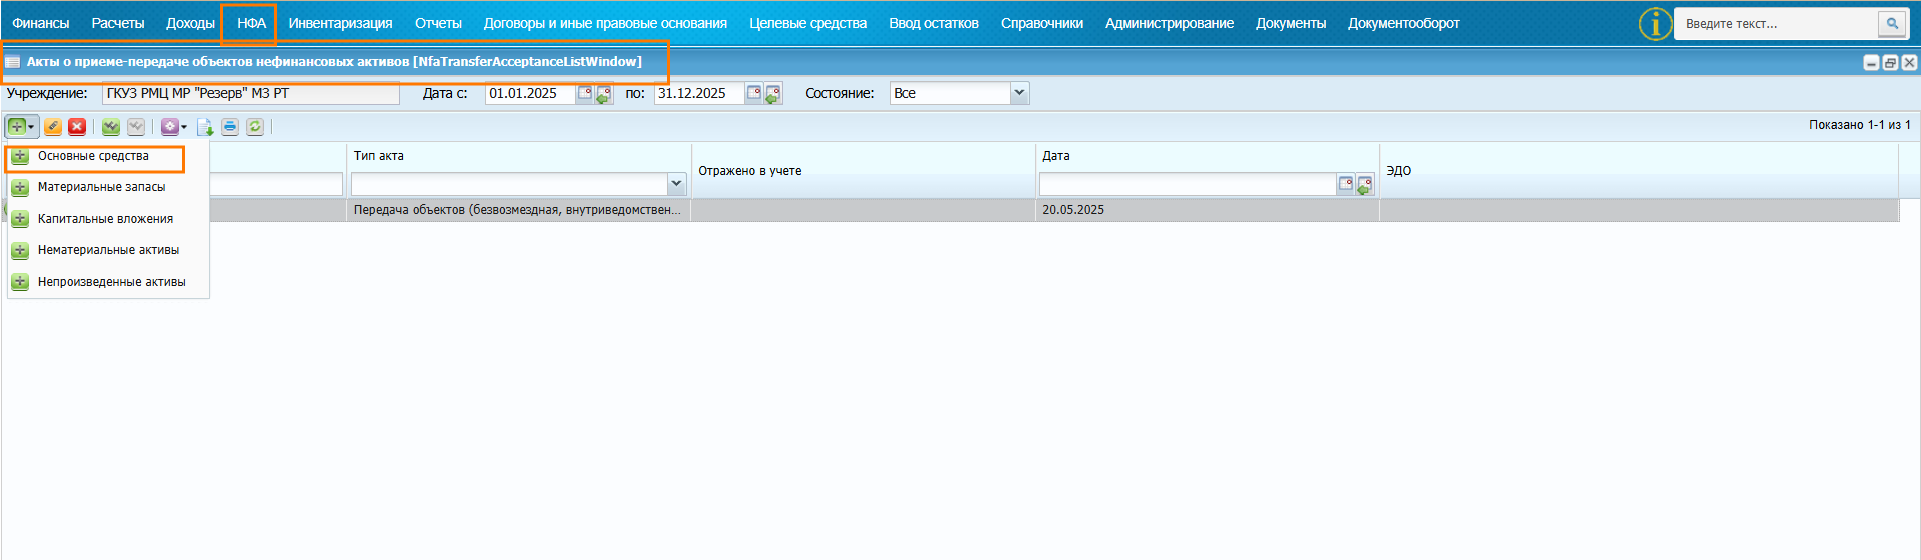Open 'Договоры и иные правовые основания' menu
This screenshot has width=1921, height=560.
pos(605,23)
